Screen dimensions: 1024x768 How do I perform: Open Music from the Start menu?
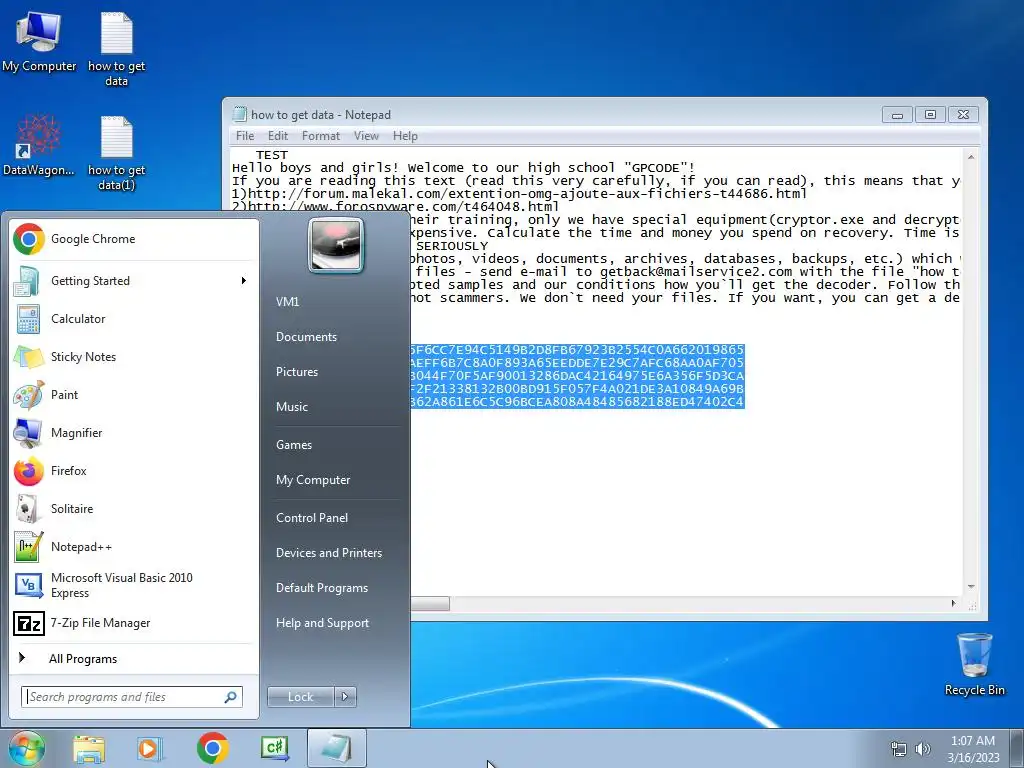[x=291, y=407]
